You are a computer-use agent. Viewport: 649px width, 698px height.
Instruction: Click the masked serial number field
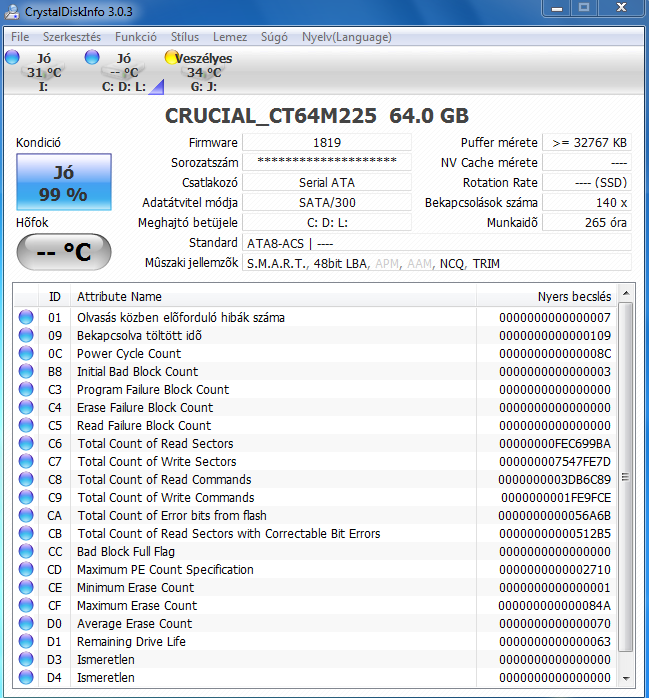(327, 162)
